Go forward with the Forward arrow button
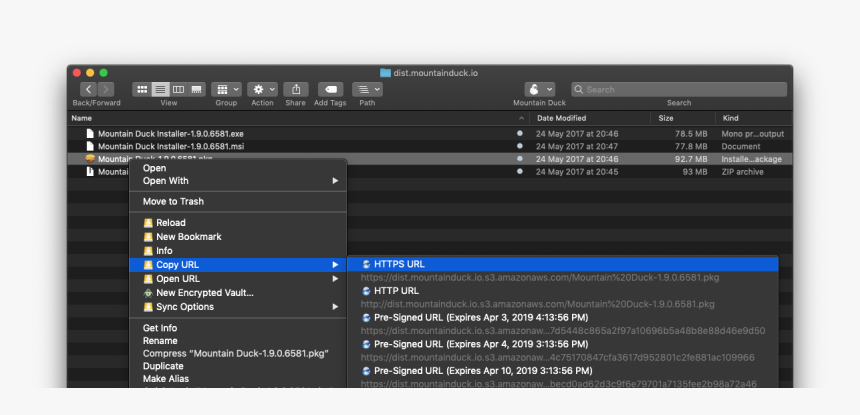Viewport: 860px width, 415px height. click(x=106, y=89)
